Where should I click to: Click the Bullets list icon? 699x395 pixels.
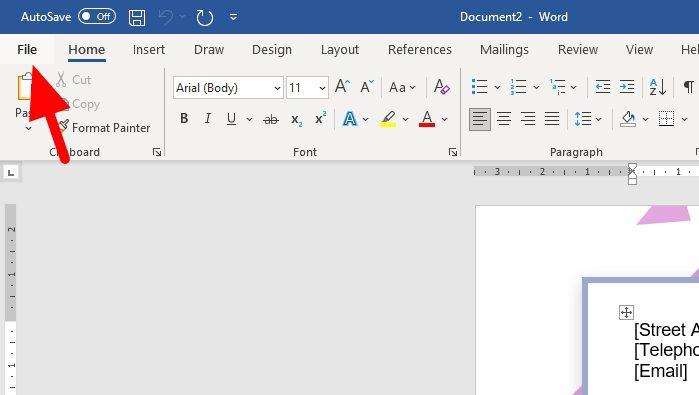[x=480, y=86]
